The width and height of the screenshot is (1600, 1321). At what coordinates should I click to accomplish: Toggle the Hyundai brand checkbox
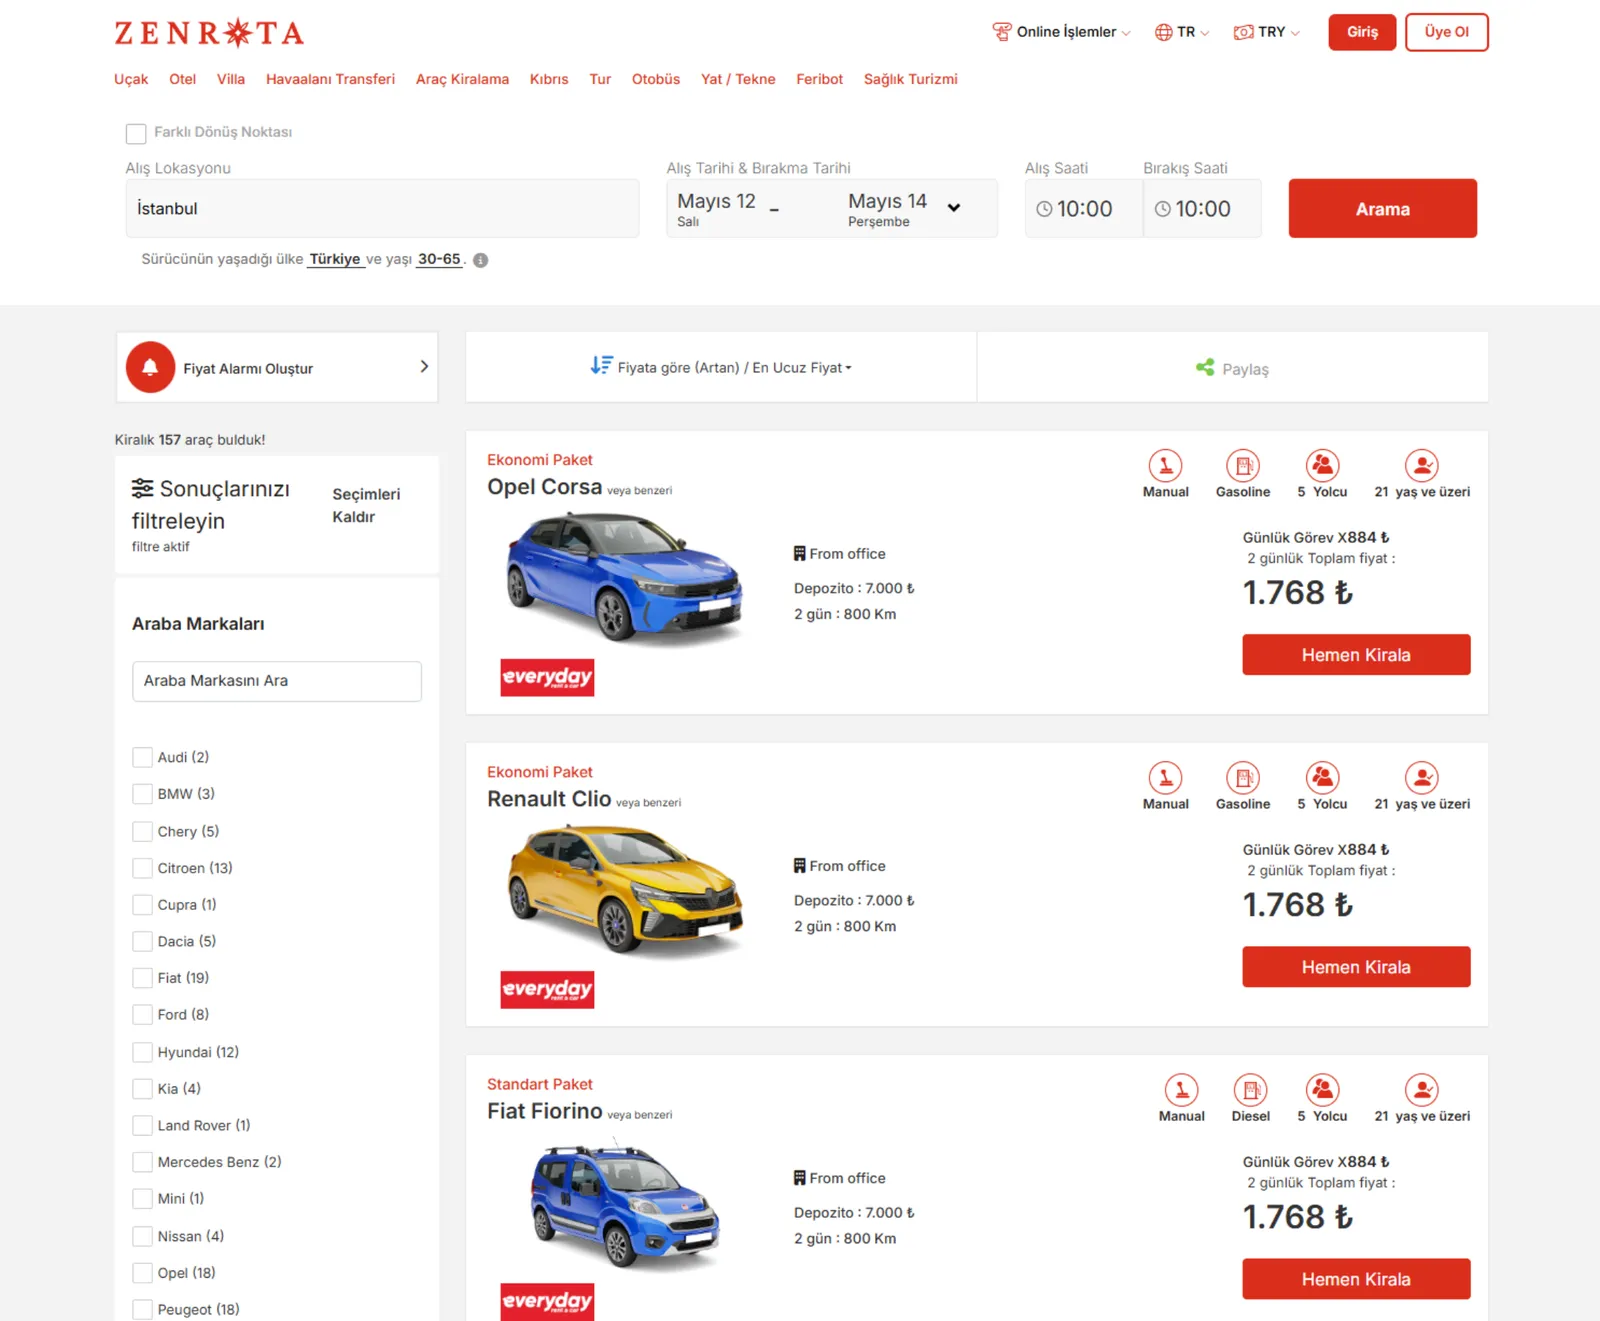coord(143,1052)
